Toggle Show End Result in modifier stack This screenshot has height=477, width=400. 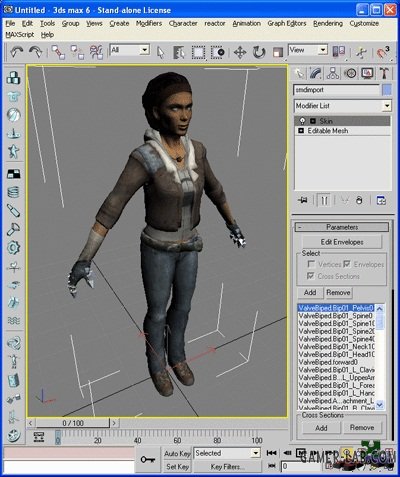pyautogui.click(x=324, y=200)
